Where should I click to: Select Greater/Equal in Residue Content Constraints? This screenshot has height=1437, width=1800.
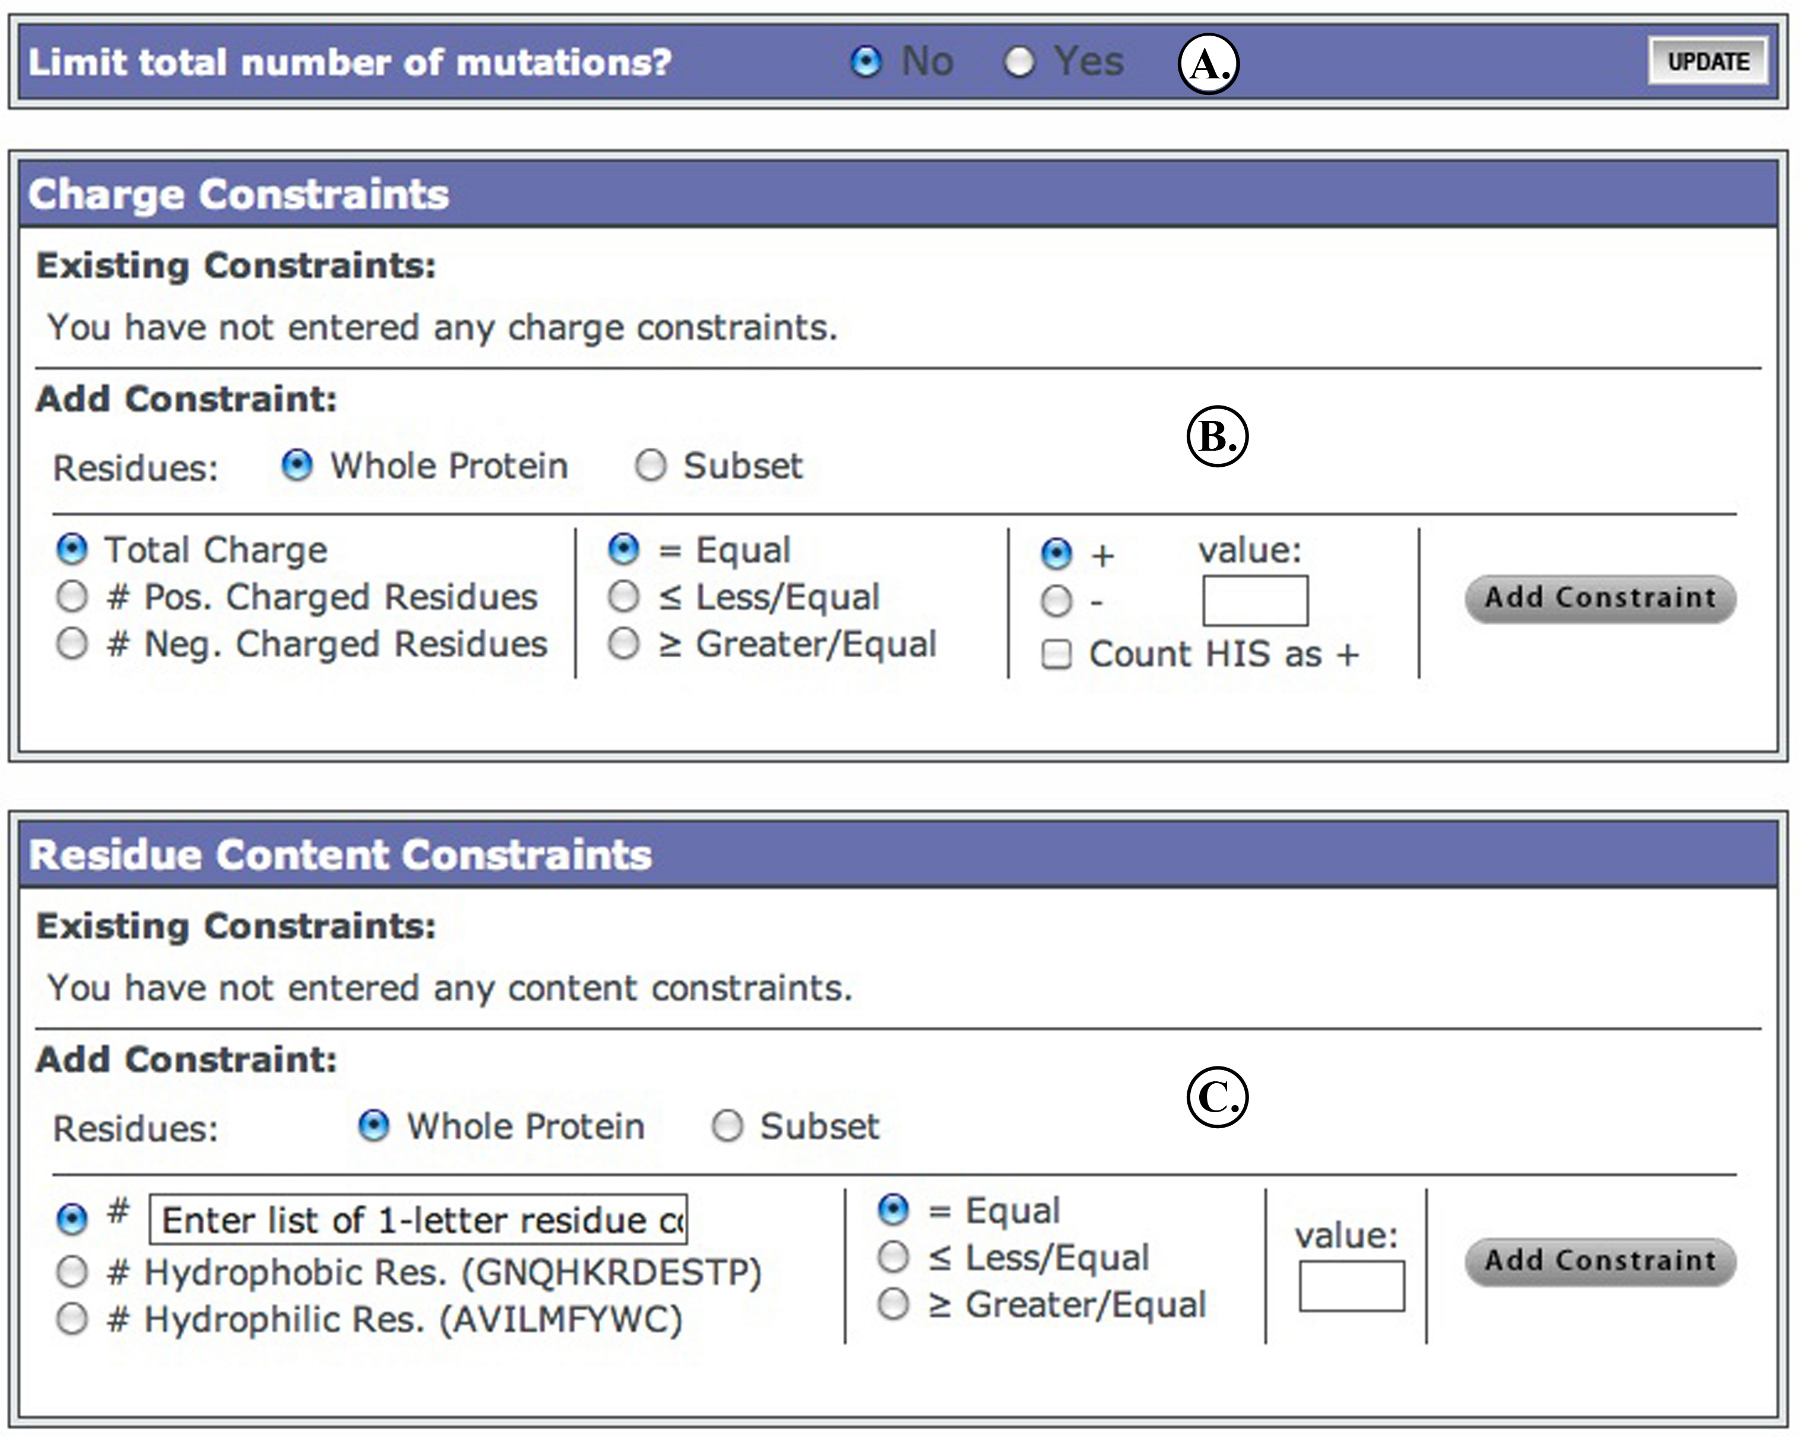(x=893, y=1304)
